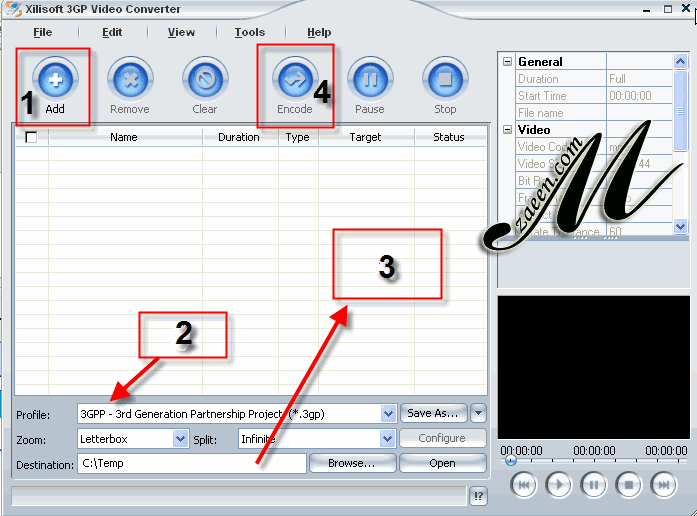Screen dimensions: 697x516
Task: Click the Type column header
Action: [298, 137]
